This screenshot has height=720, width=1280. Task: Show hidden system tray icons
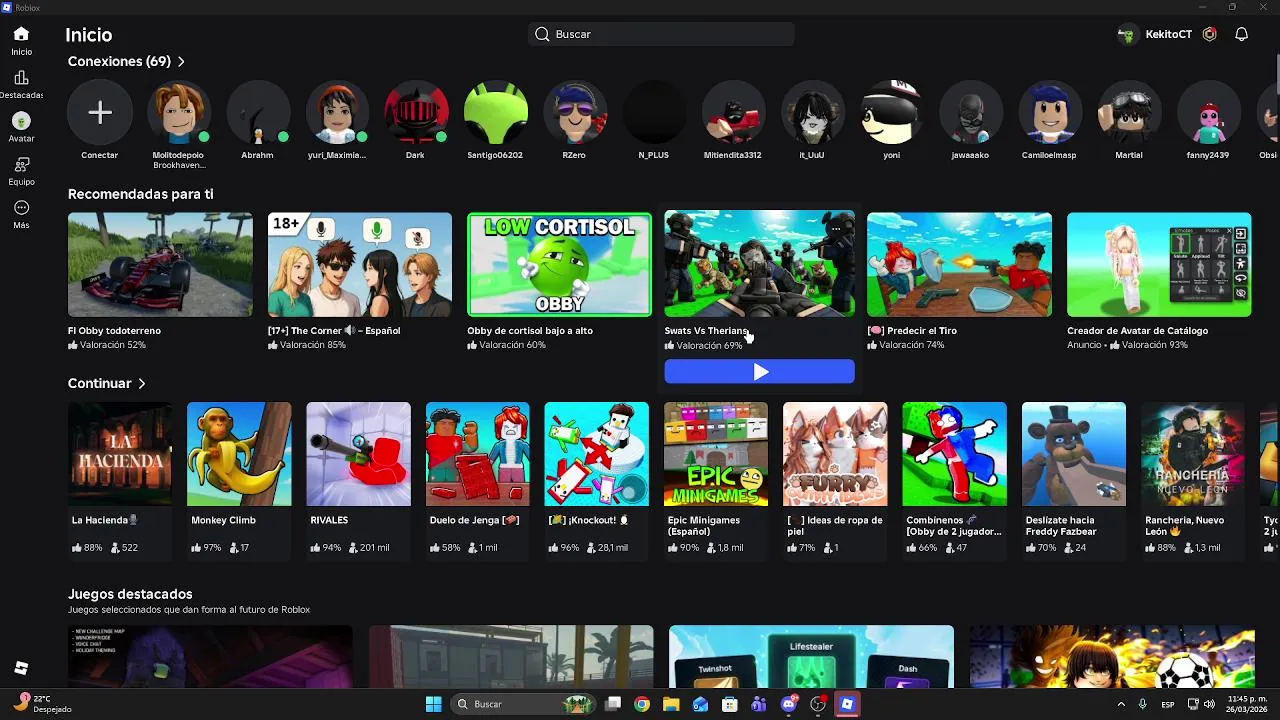click(x=1122, y=704)
